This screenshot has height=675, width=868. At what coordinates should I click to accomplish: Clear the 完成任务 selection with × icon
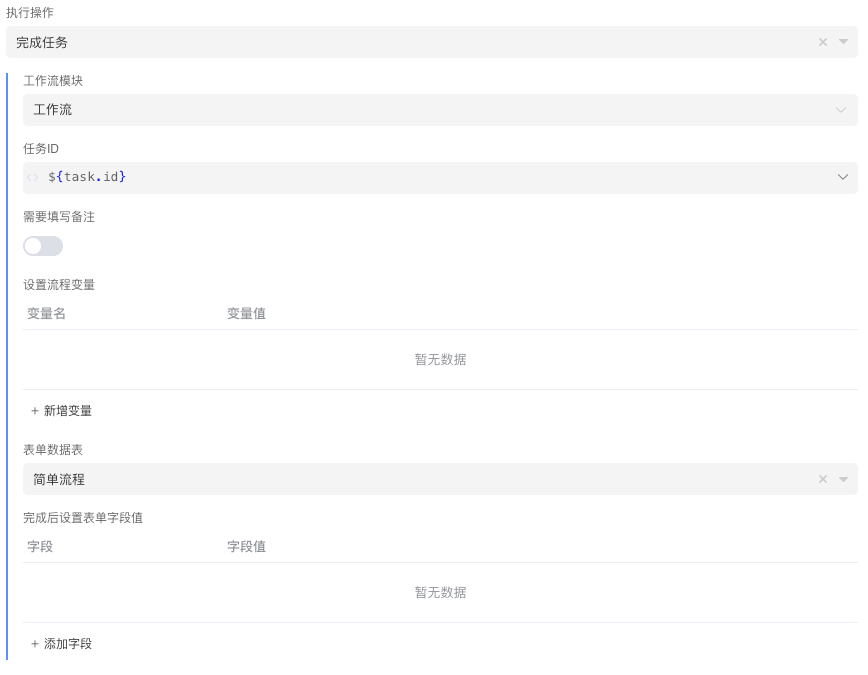click(823, 42)
